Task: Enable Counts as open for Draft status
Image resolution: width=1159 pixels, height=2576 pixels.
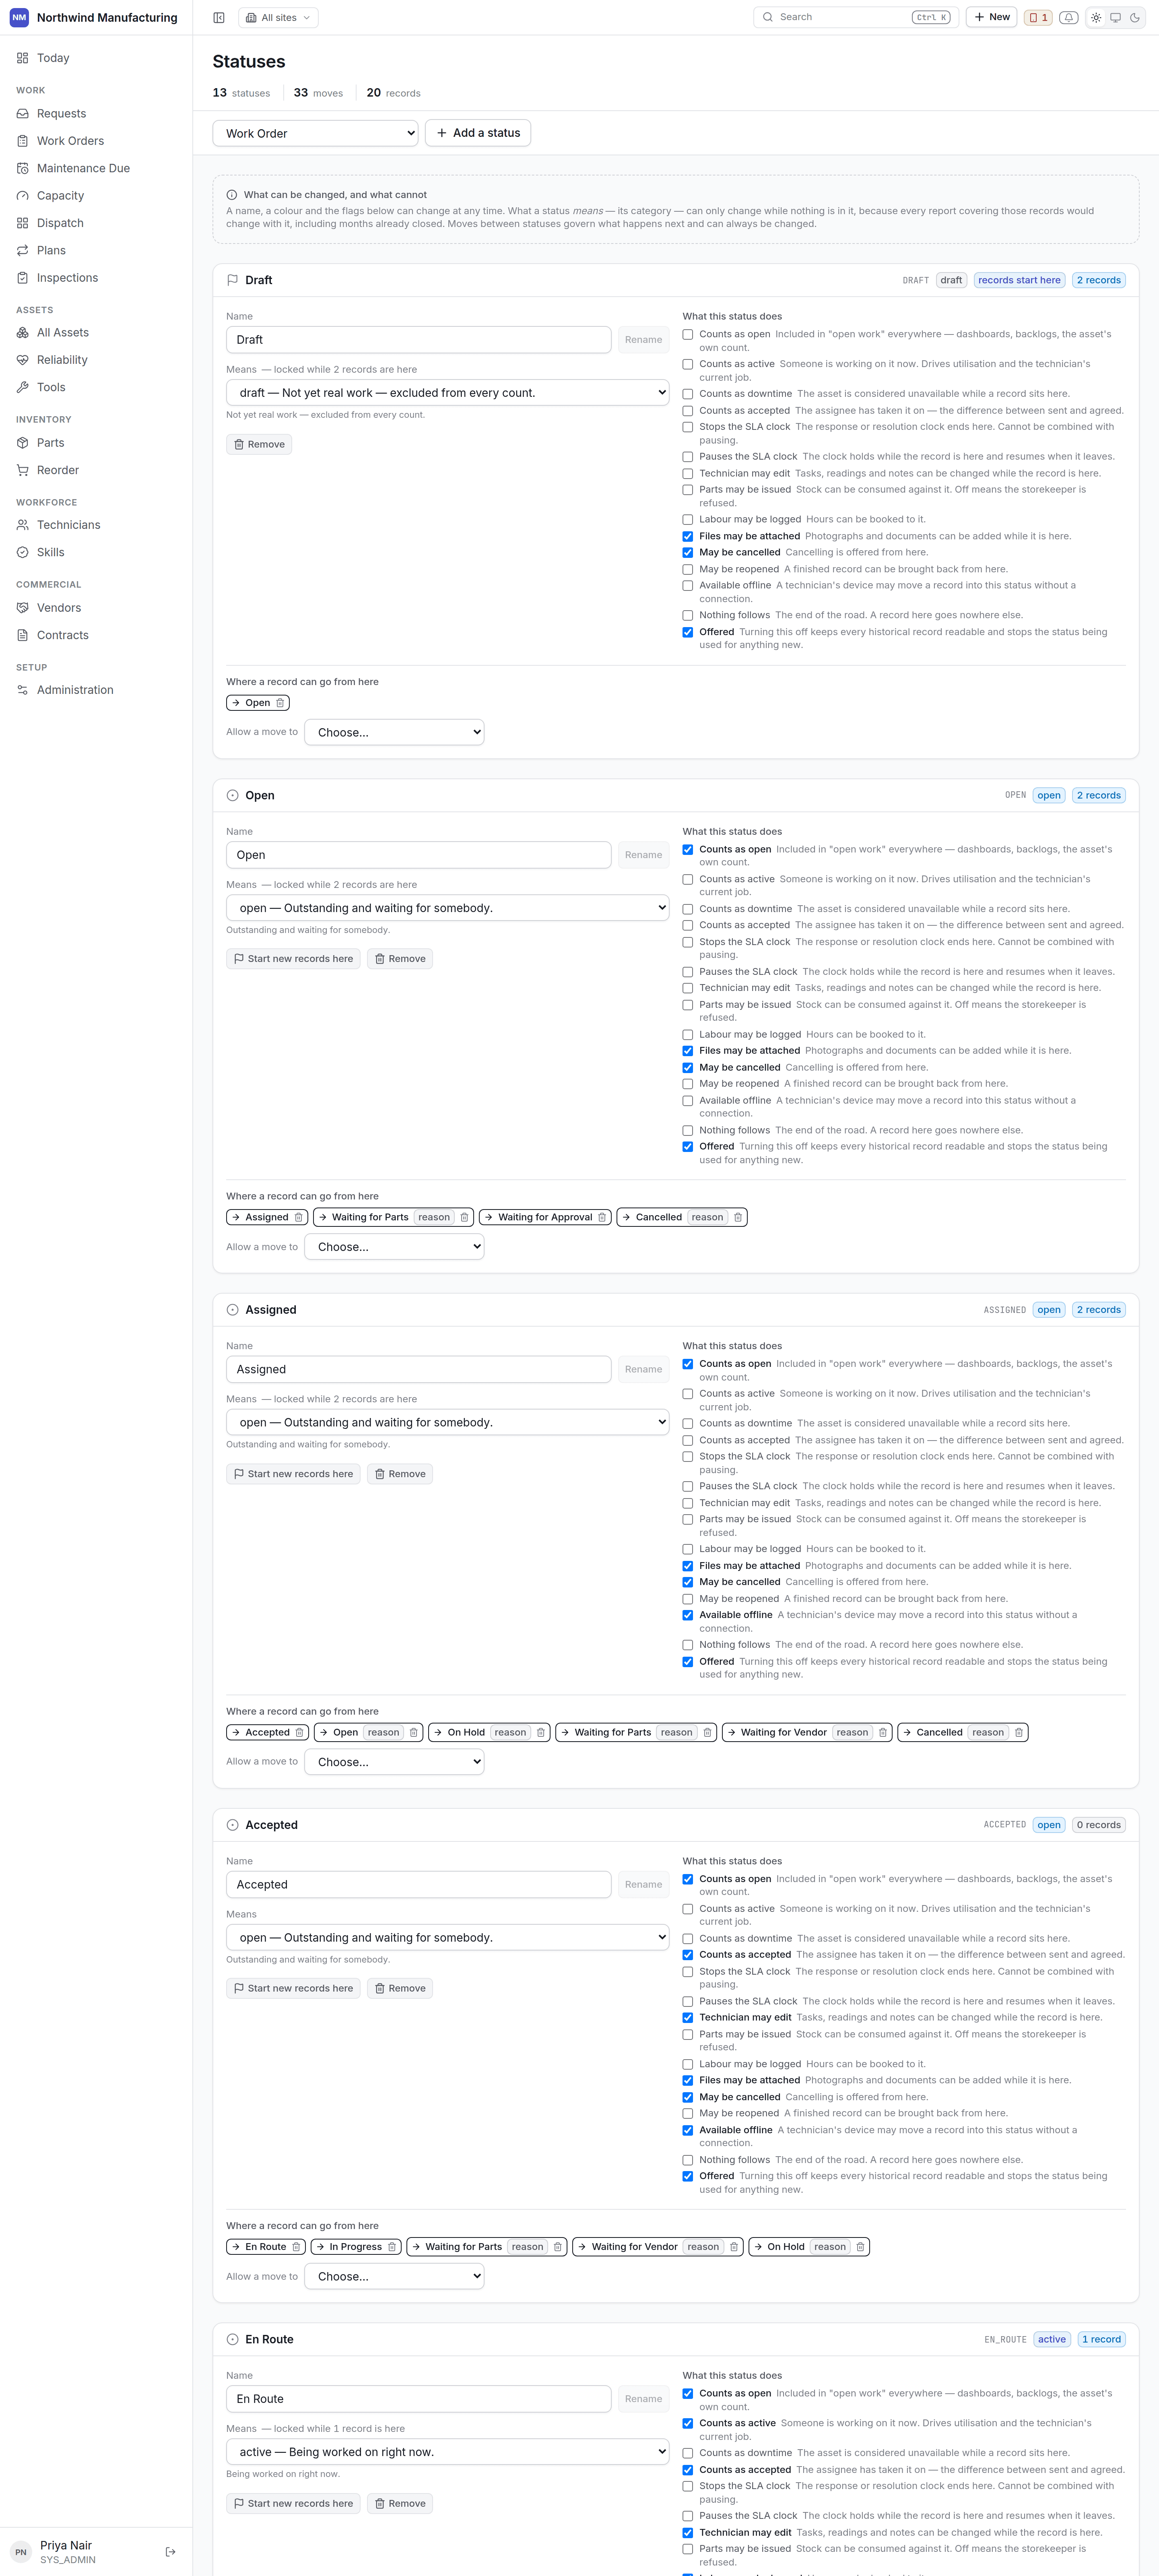Action: [688, 334]
